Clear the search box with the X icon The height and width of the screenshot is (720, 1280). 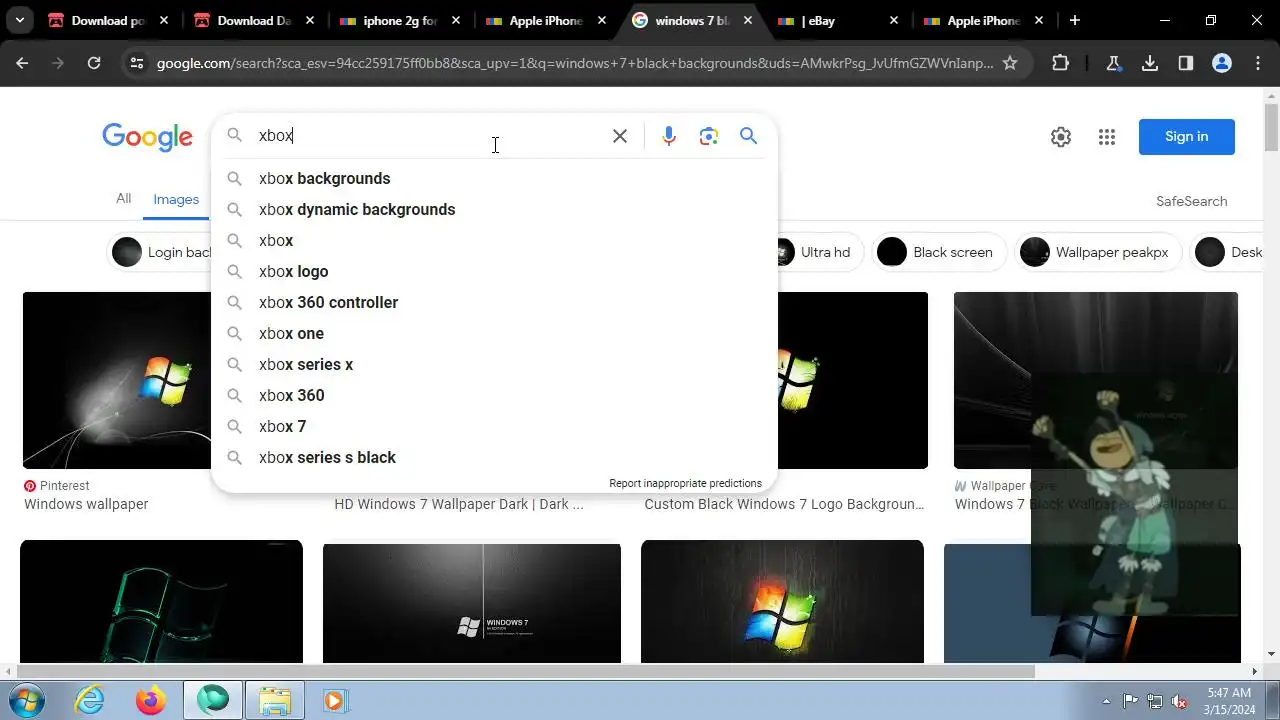pos(620,136)
